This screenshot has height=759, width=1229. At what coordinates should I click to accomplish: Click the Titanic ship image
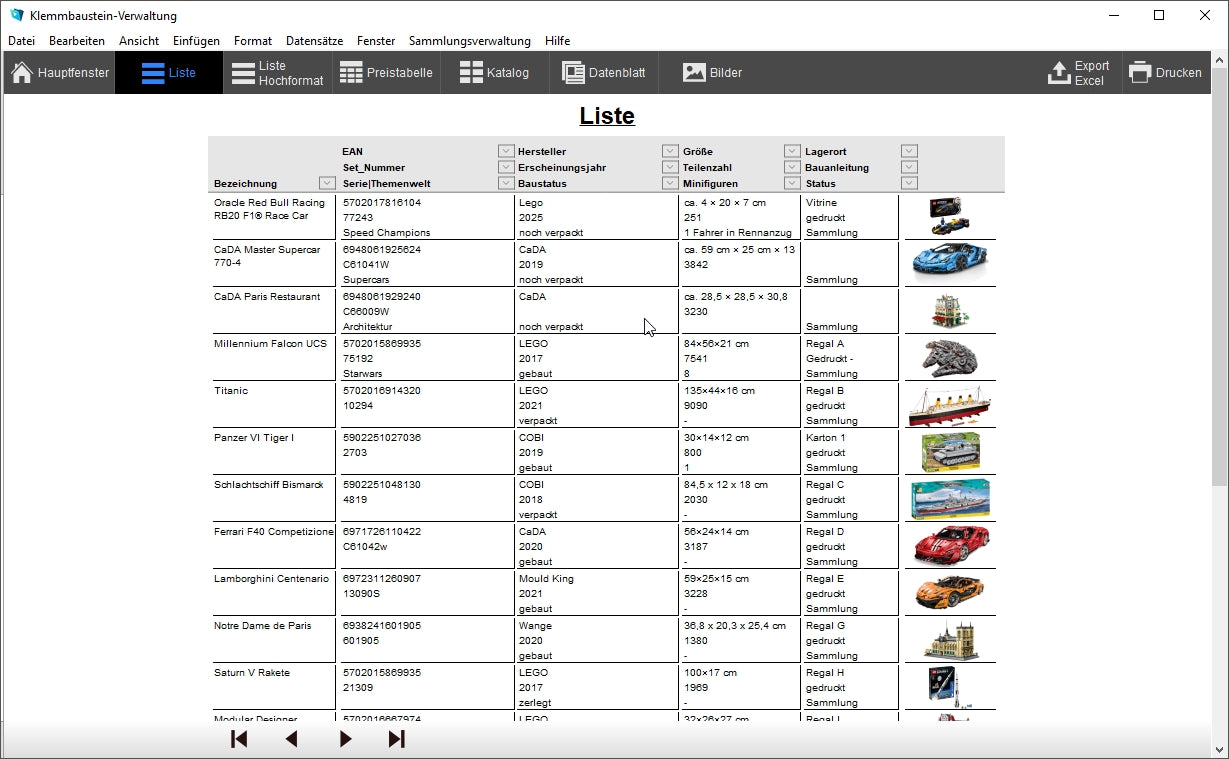949,404
